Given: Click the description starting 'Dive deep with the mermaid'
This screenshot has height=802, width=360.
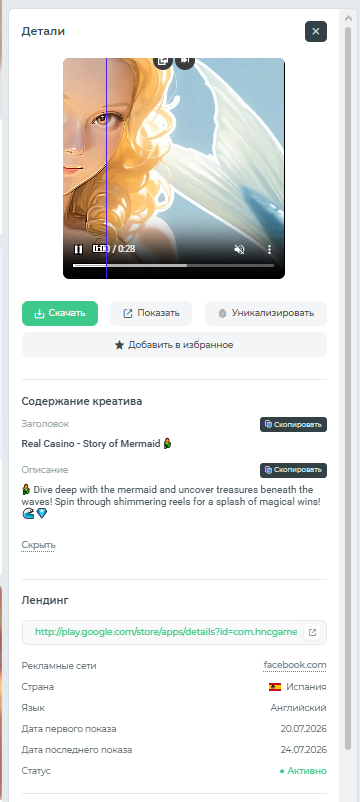Looking at the screenshot, I should [171, 502].
